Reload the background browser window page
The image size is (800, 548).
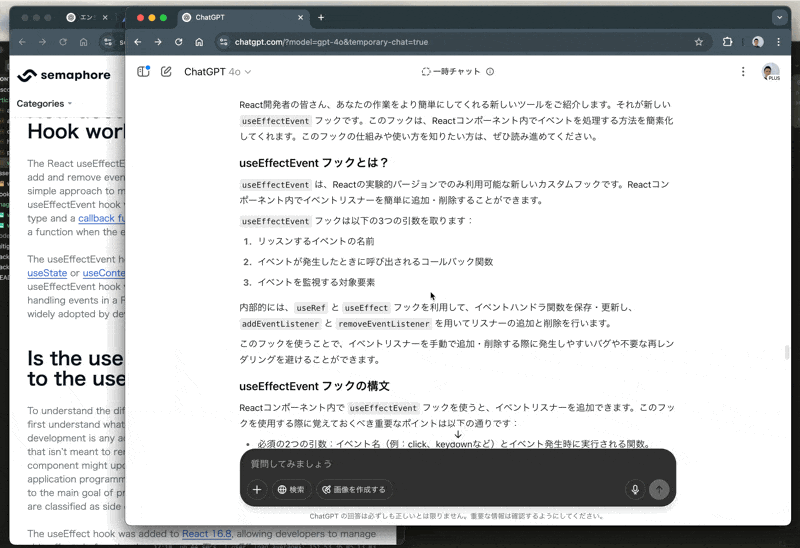[x=63, y=42]
